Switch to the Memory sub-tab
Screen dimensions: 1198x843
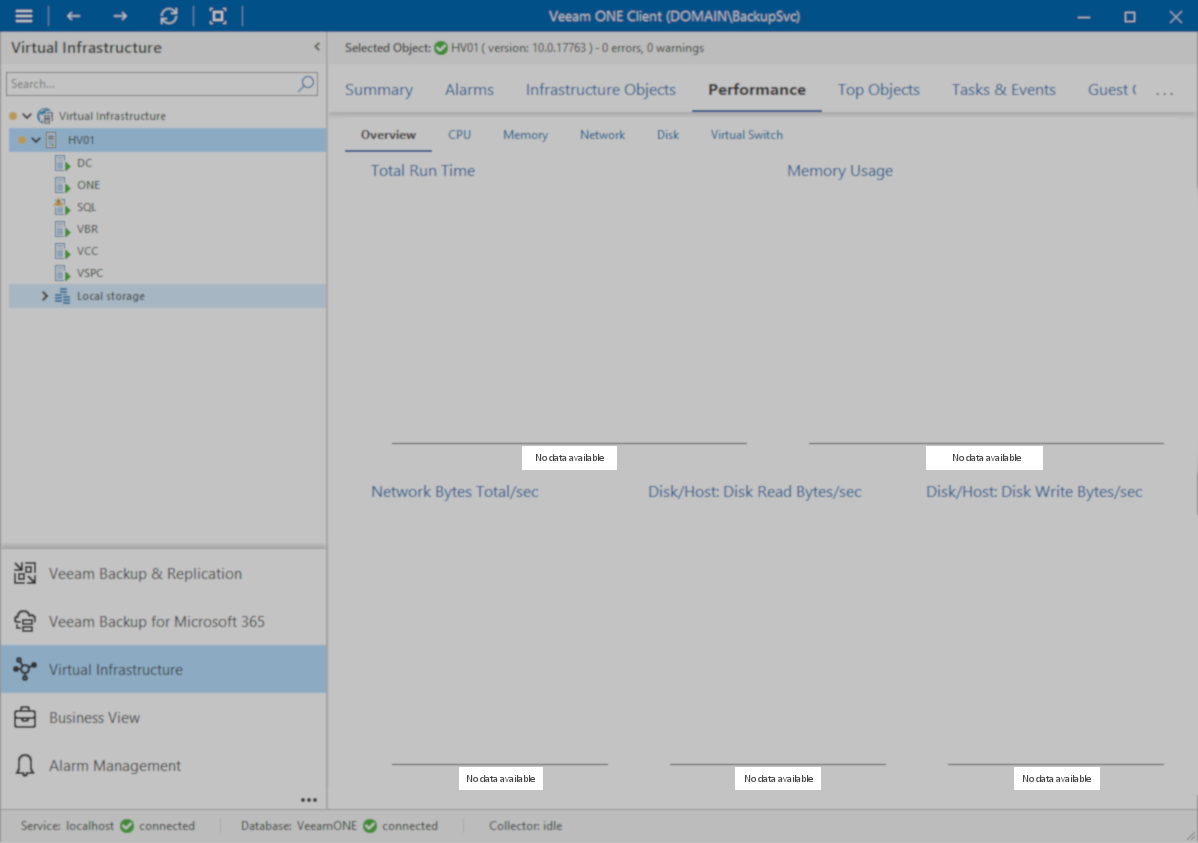[525, 135]
